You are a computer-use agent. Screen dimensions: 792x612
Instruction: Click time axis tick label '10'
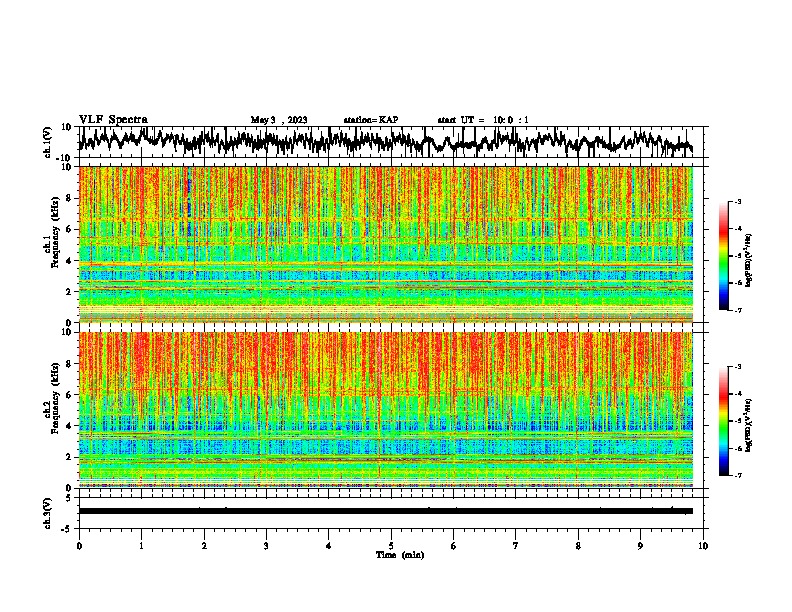coord(703,546)
